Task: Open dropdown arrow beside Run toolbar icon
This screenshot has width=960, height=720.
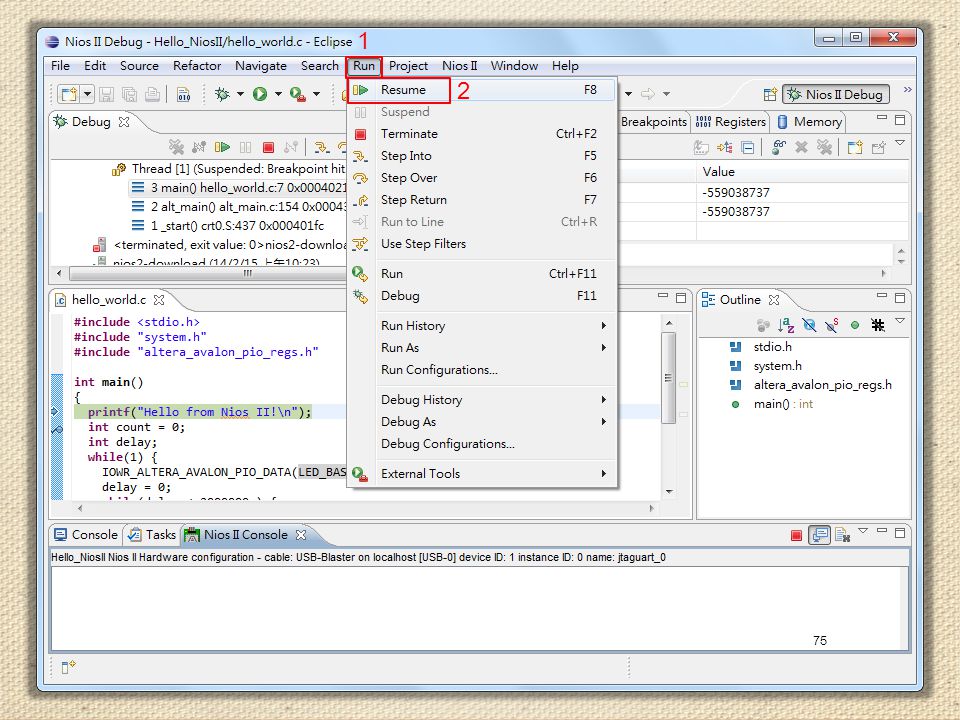Action: [x=278, y=94]
